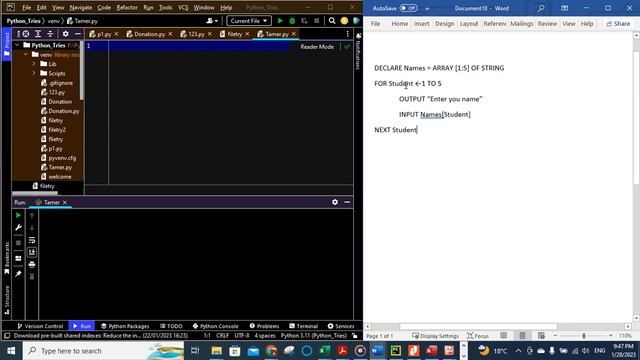Open the Insert ribbon tab in Word
Viewport: 640px width, 360px height.
pyautogui.click(x=422, y=24)
